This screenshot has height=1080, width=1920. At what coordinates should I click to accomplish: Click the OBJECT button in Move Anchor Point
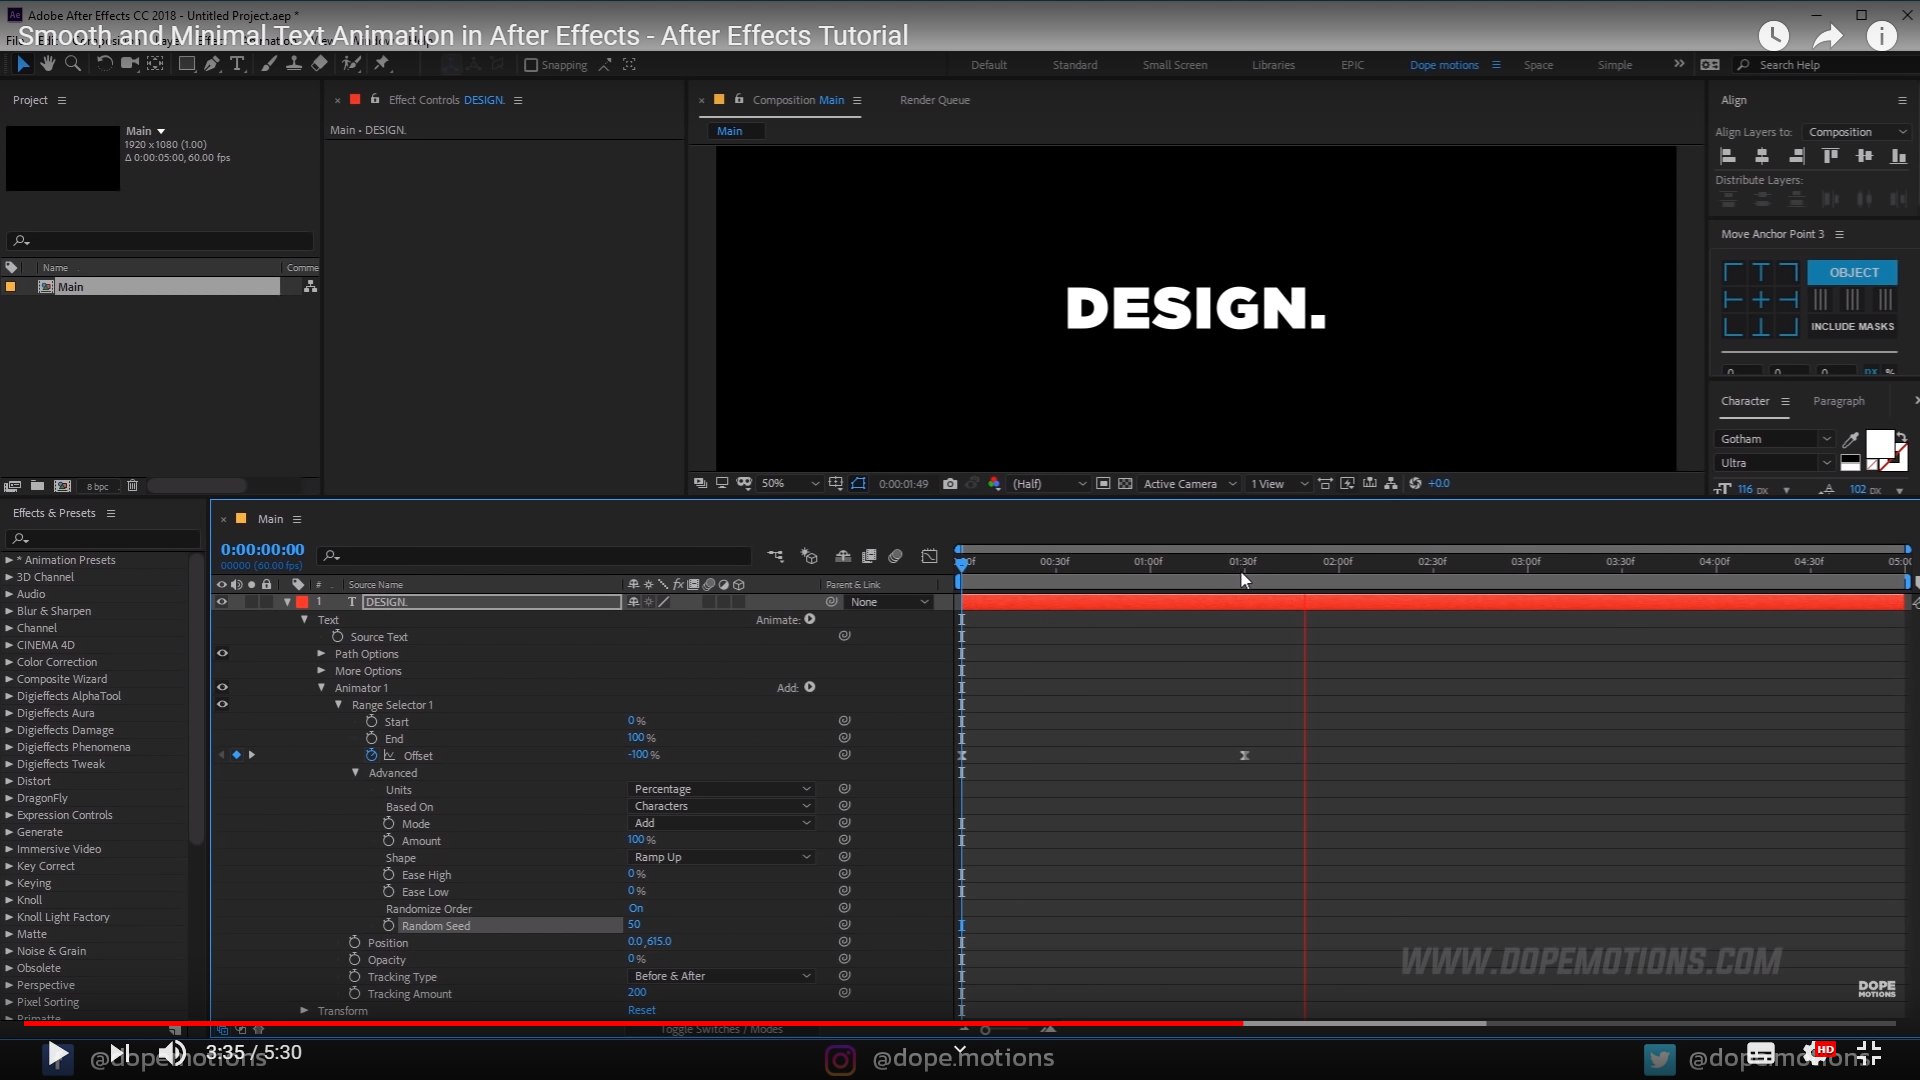pos(1853,272)
